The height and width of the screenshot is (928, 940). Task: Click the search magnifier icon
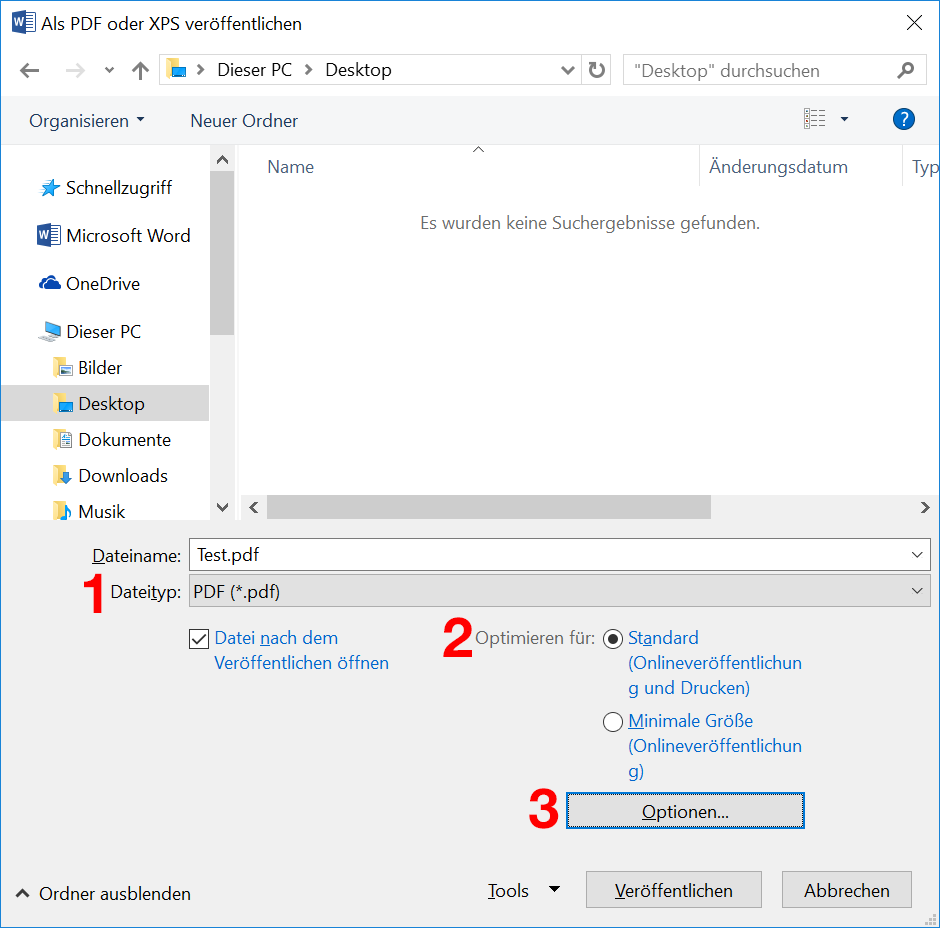pyautogui.click(x=905, y=70)
